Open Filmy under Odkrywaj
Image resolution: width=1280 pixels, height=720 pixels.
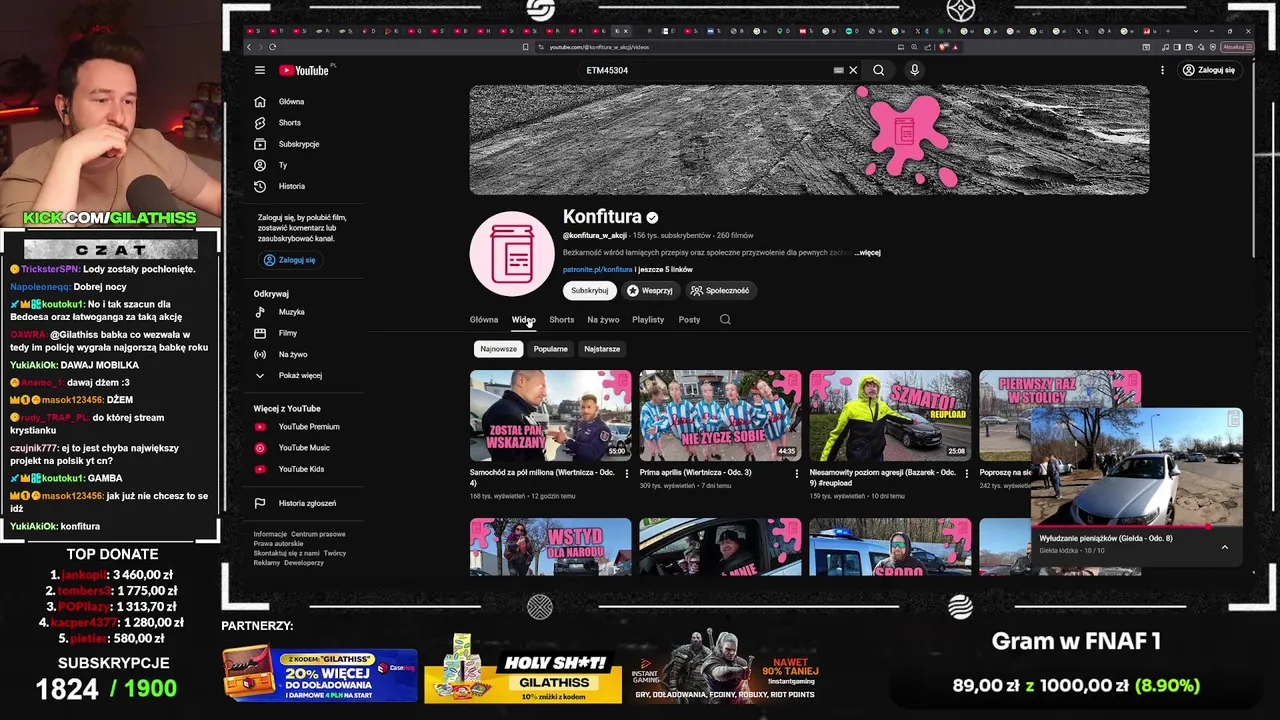tap(288, 333)
